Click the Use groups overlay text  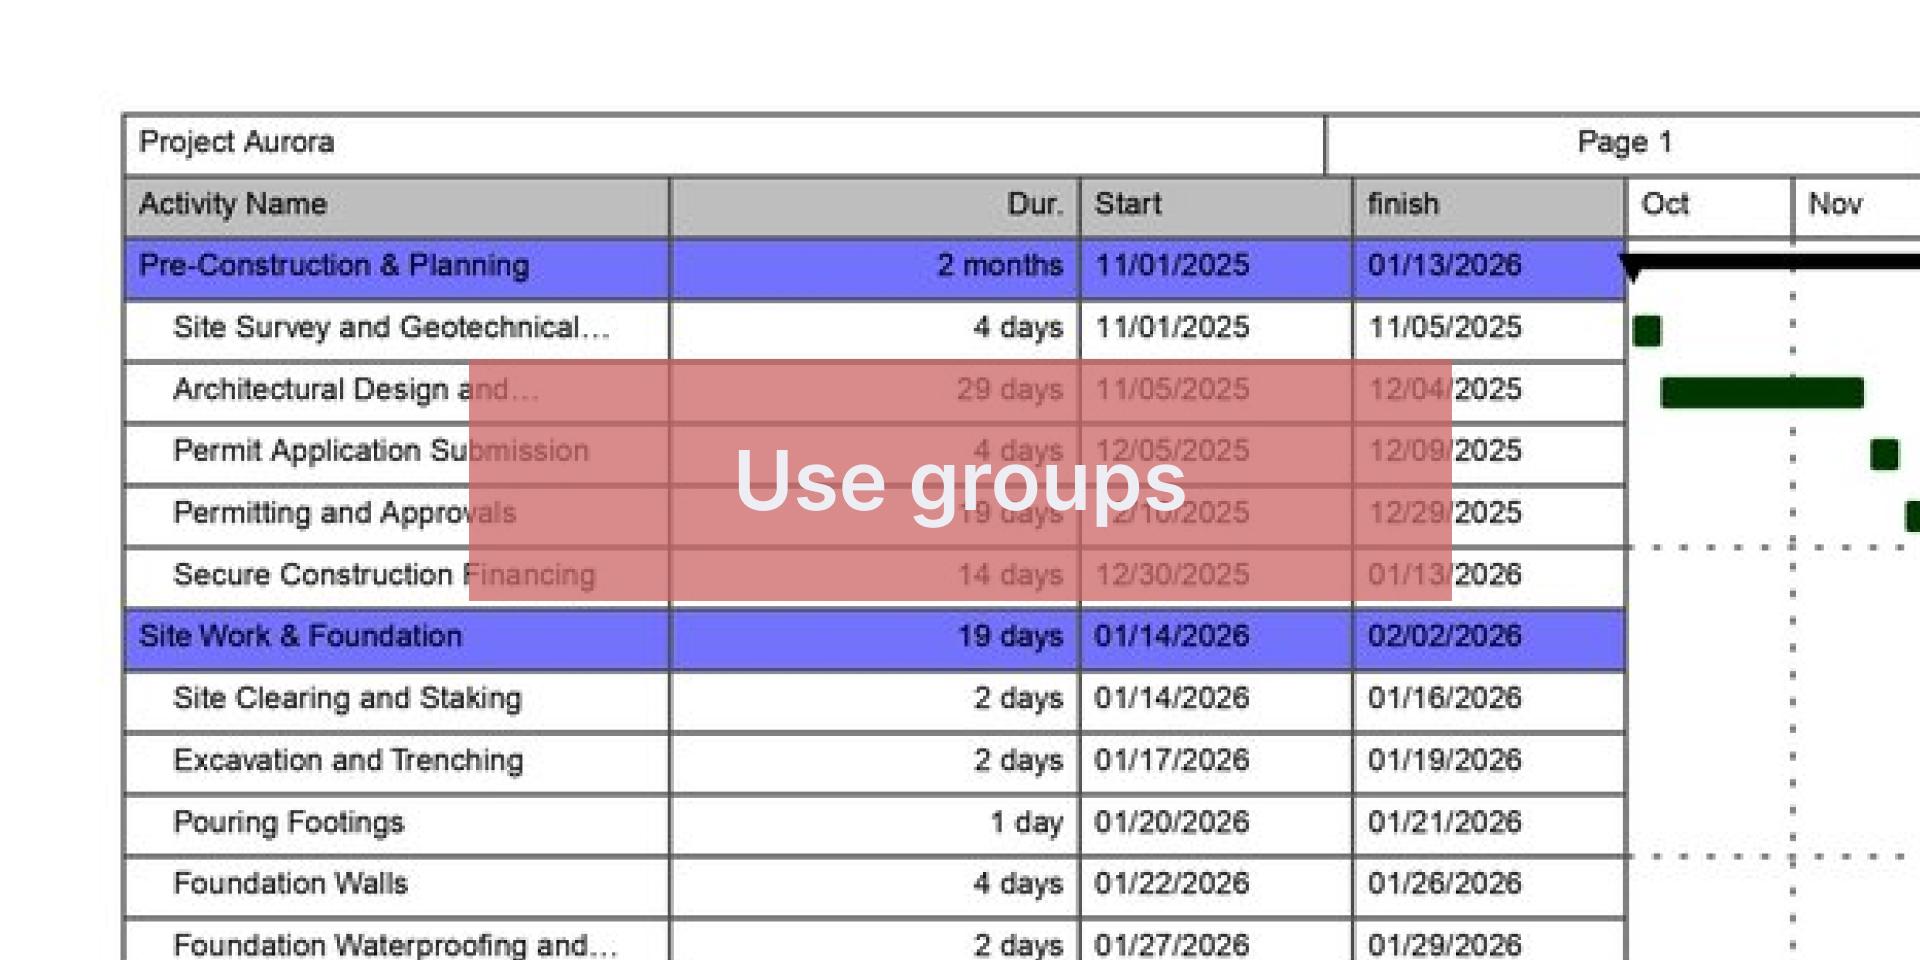click(960, 481)
